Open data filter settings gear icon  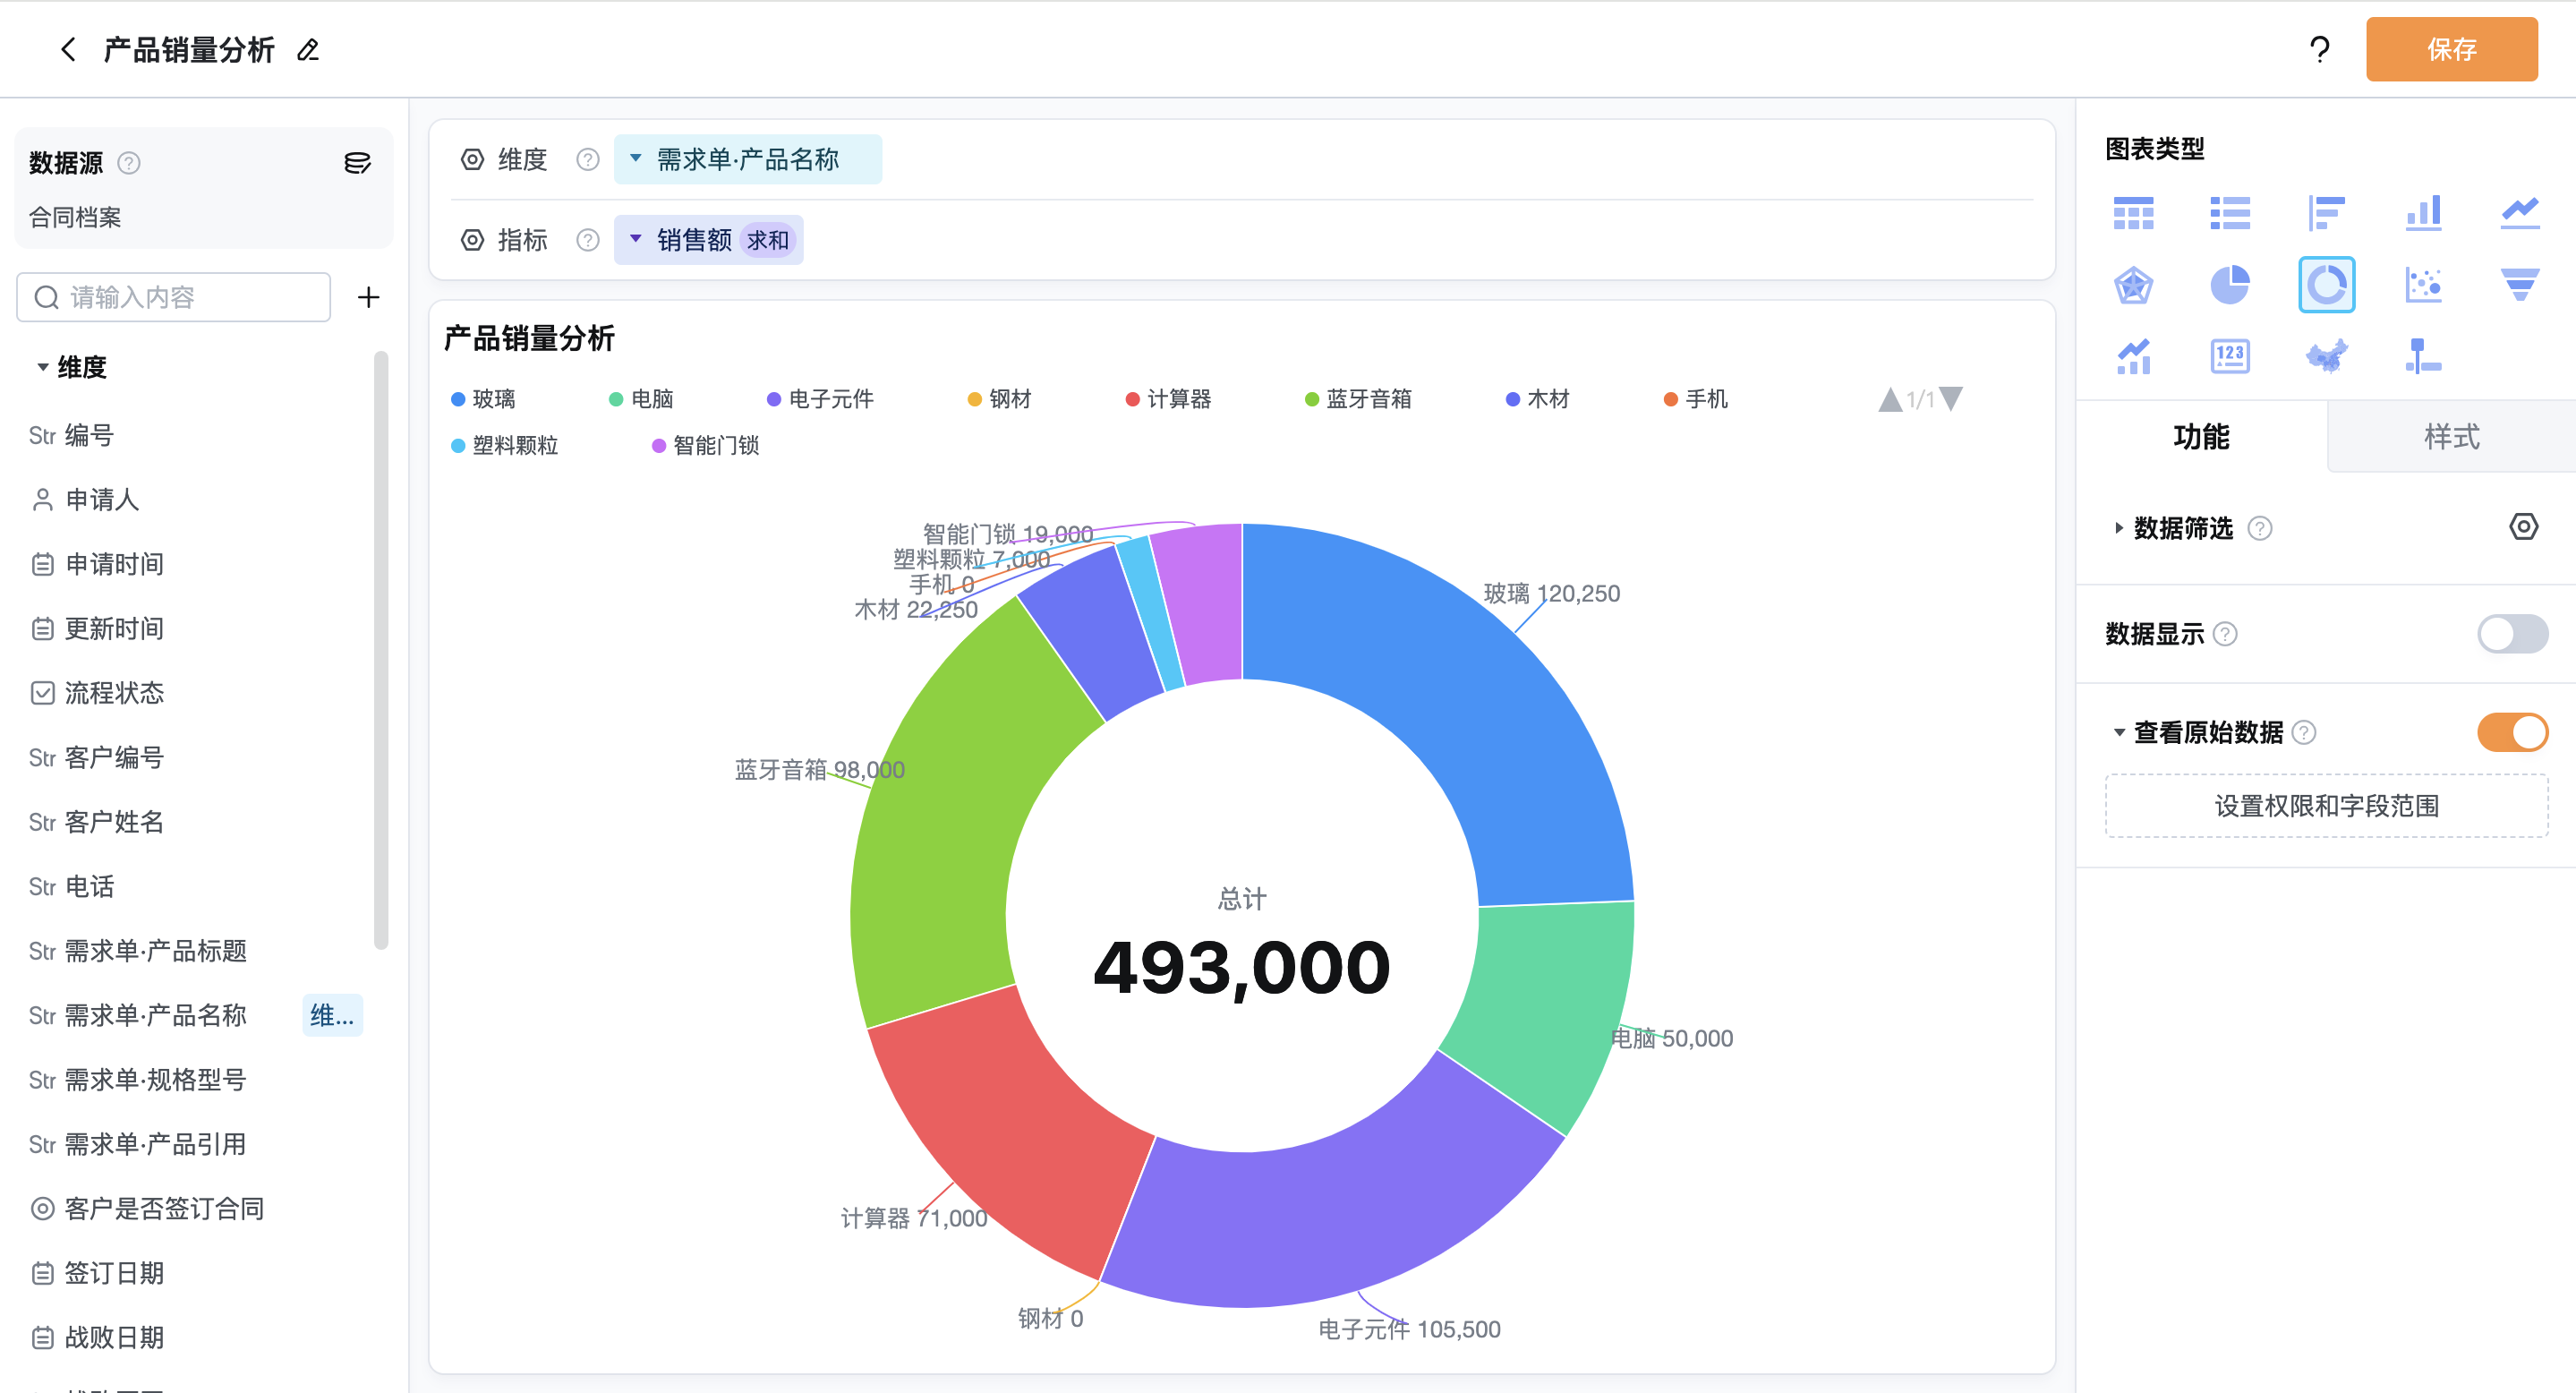(x=2523, y=527)
